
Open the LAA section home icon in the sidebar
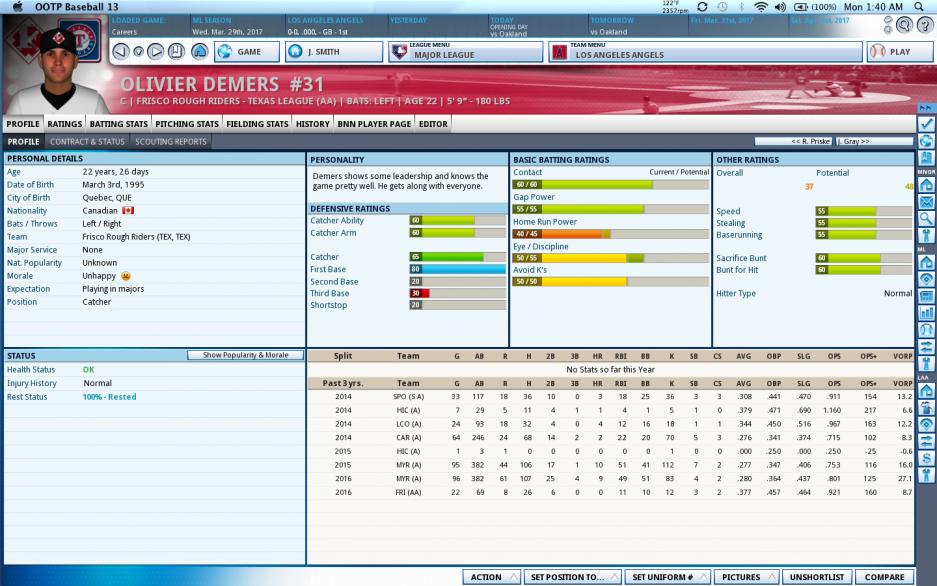926,391
